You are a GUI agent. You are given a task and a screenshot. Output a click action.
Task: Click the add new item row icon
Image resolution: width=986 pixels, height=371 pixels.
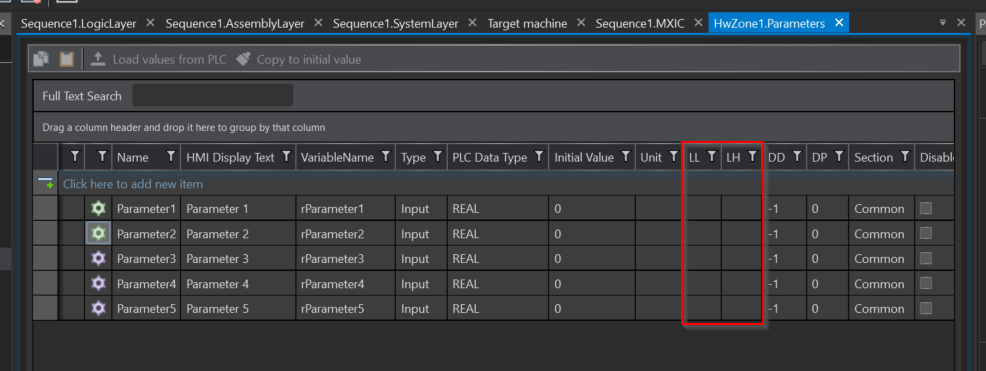[45, 184]
